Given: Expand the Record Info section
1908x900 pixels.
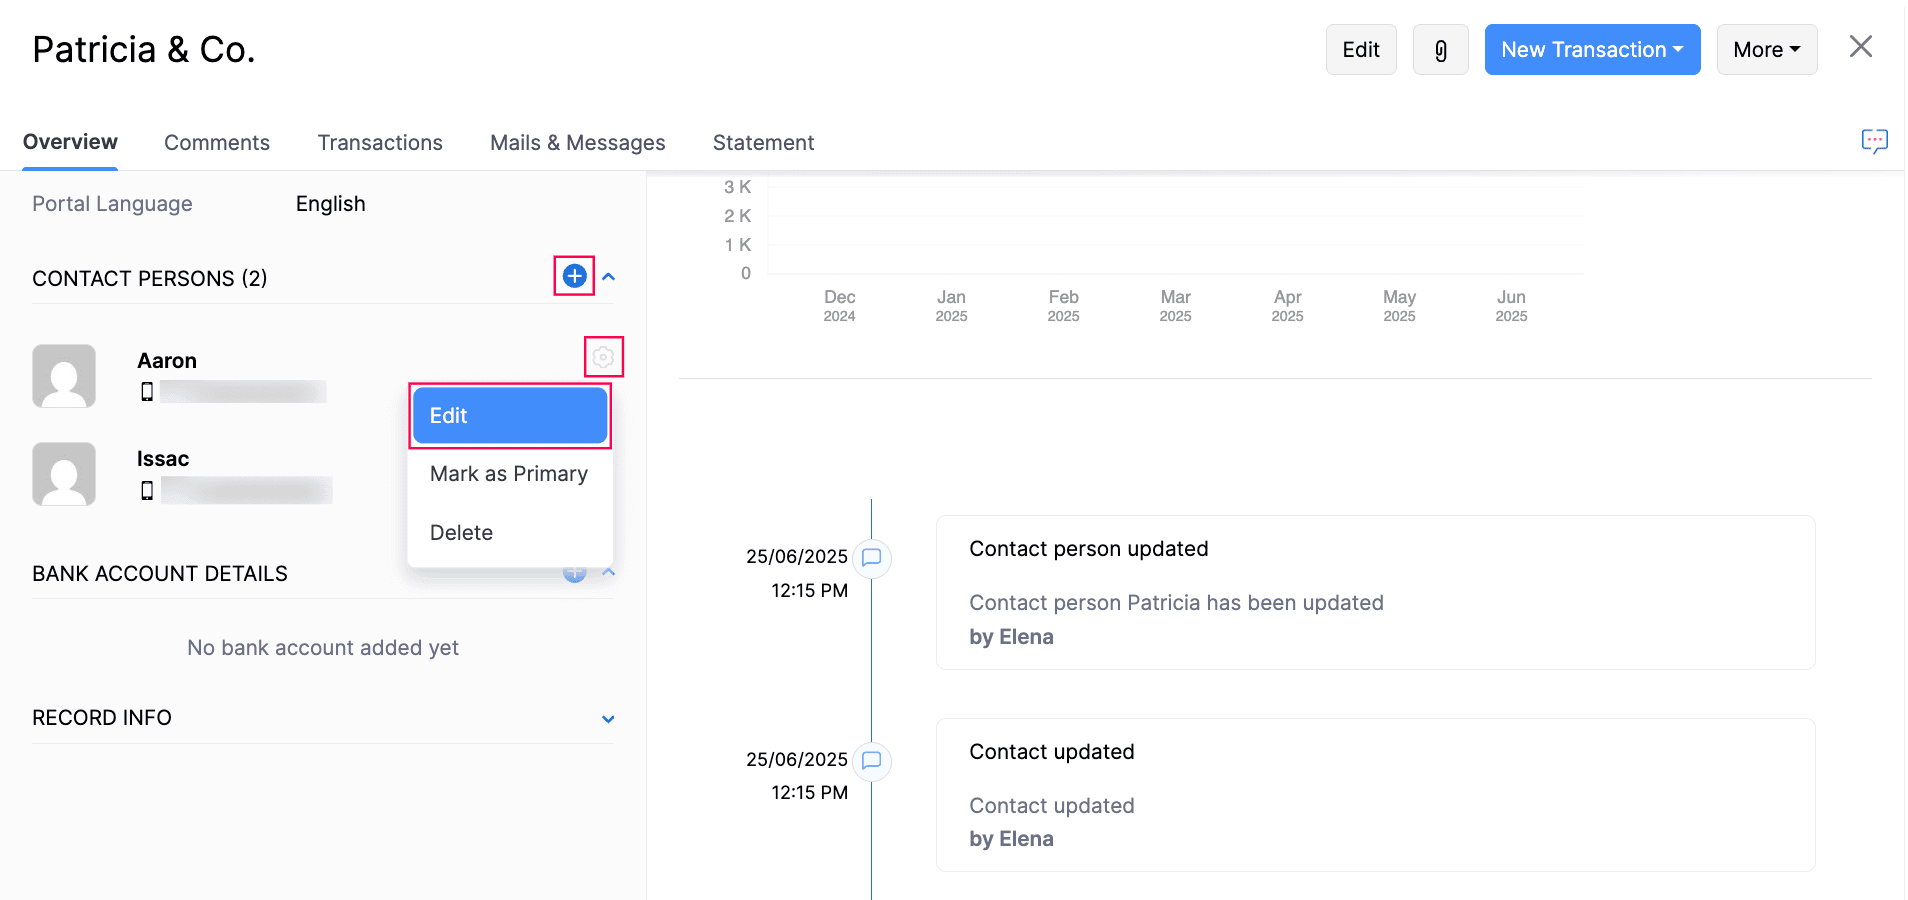Looking at the screenshot, I should click(x=608, y=719).
